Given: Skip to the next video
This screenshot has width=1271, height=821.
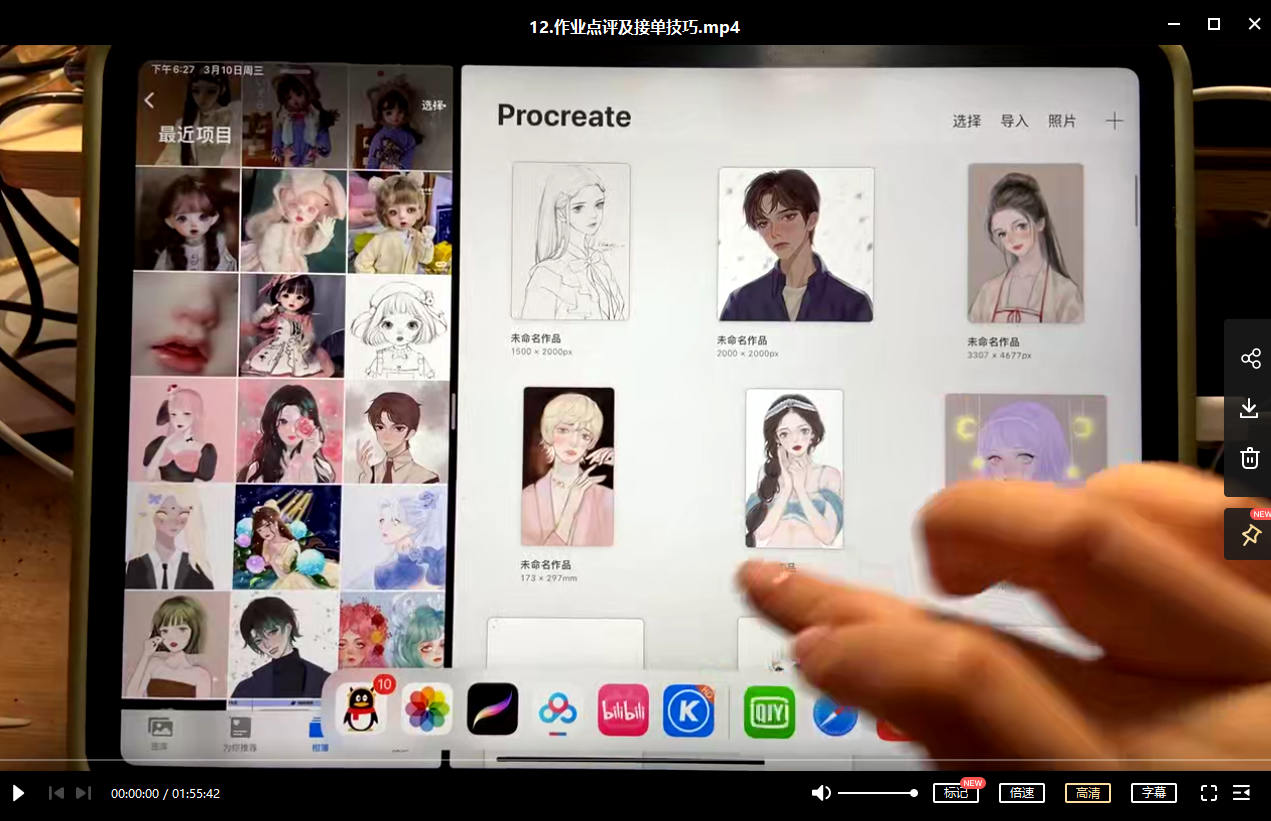Looking at the screenshot, I should 84,793.
